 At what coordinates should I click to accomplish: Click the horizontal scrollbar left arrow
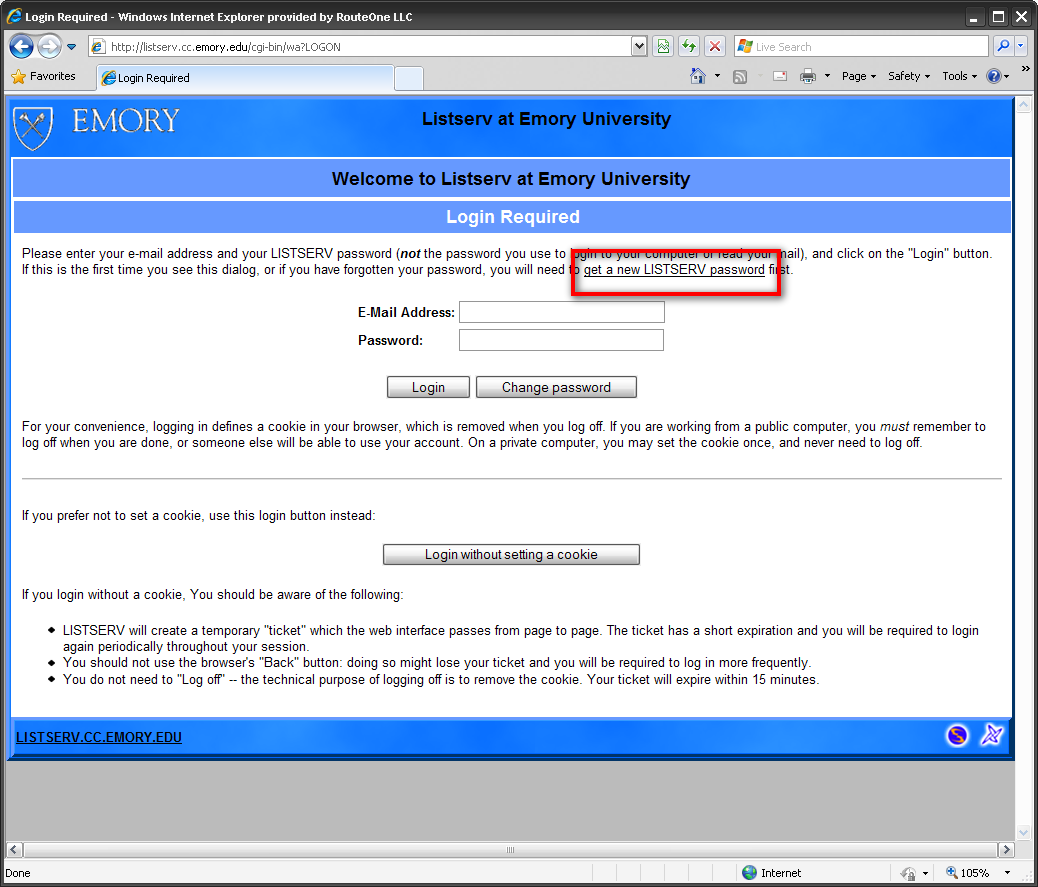15,849
